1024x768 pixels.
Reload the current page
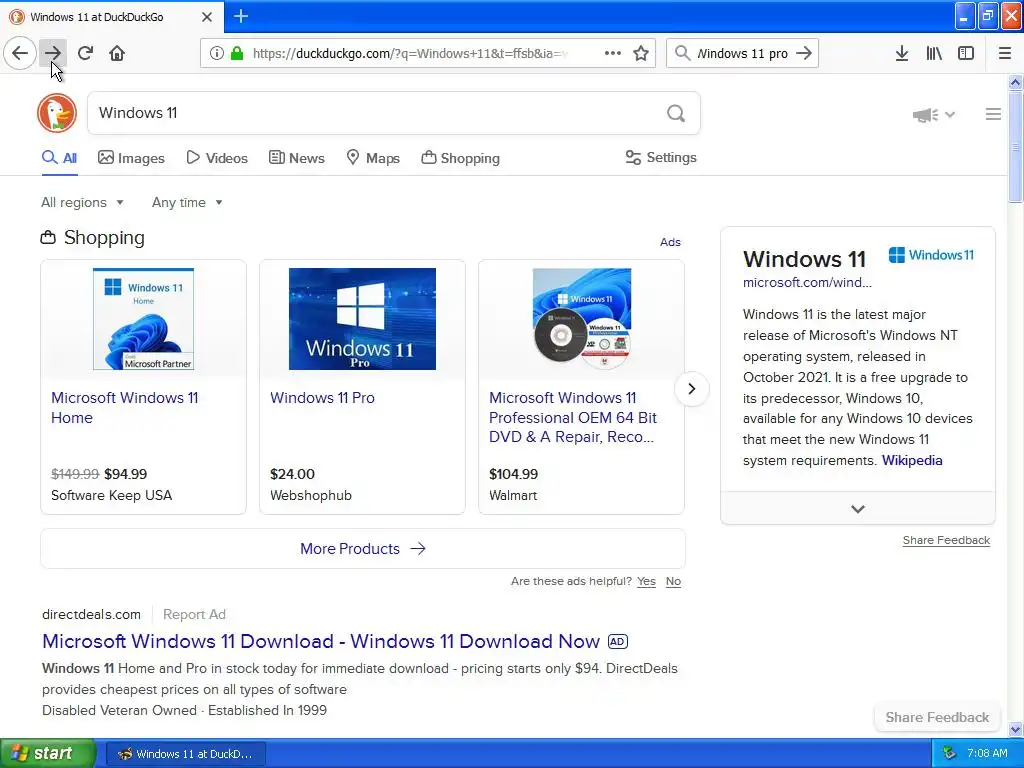[x=85, y=53]
